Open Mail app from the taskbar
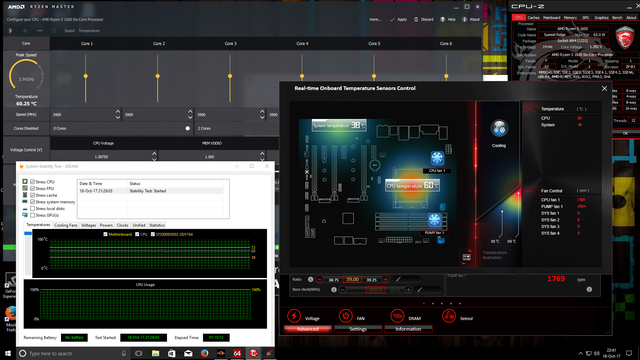Screen dimensions: 640x360 188,353
